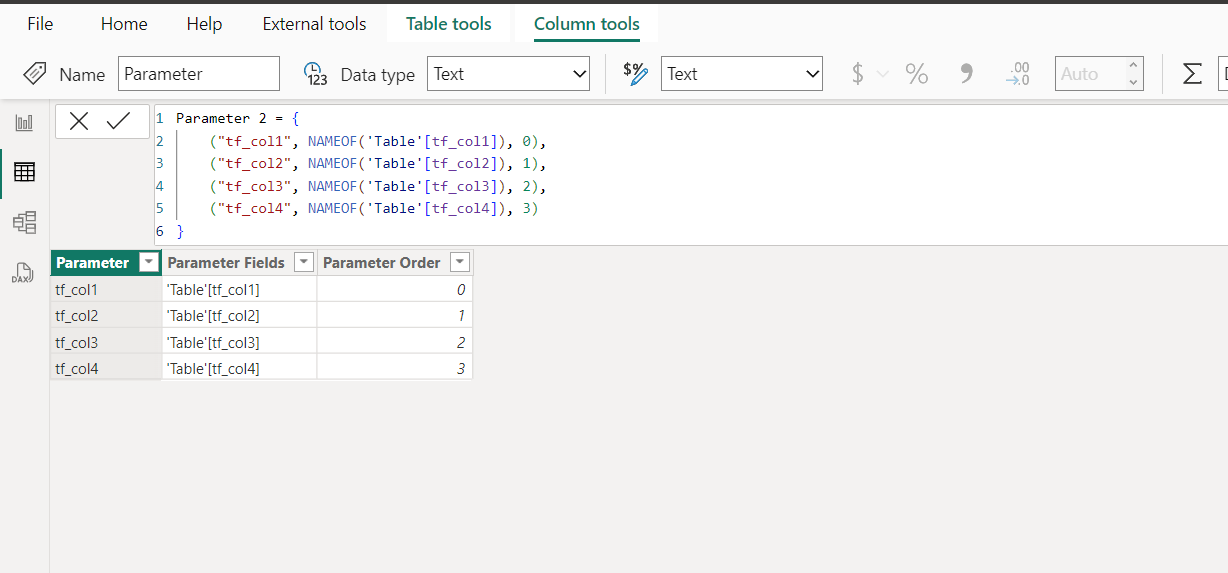Click the thousands separator comma icon
Screen dimensions: 1228x573
point(966,74)
